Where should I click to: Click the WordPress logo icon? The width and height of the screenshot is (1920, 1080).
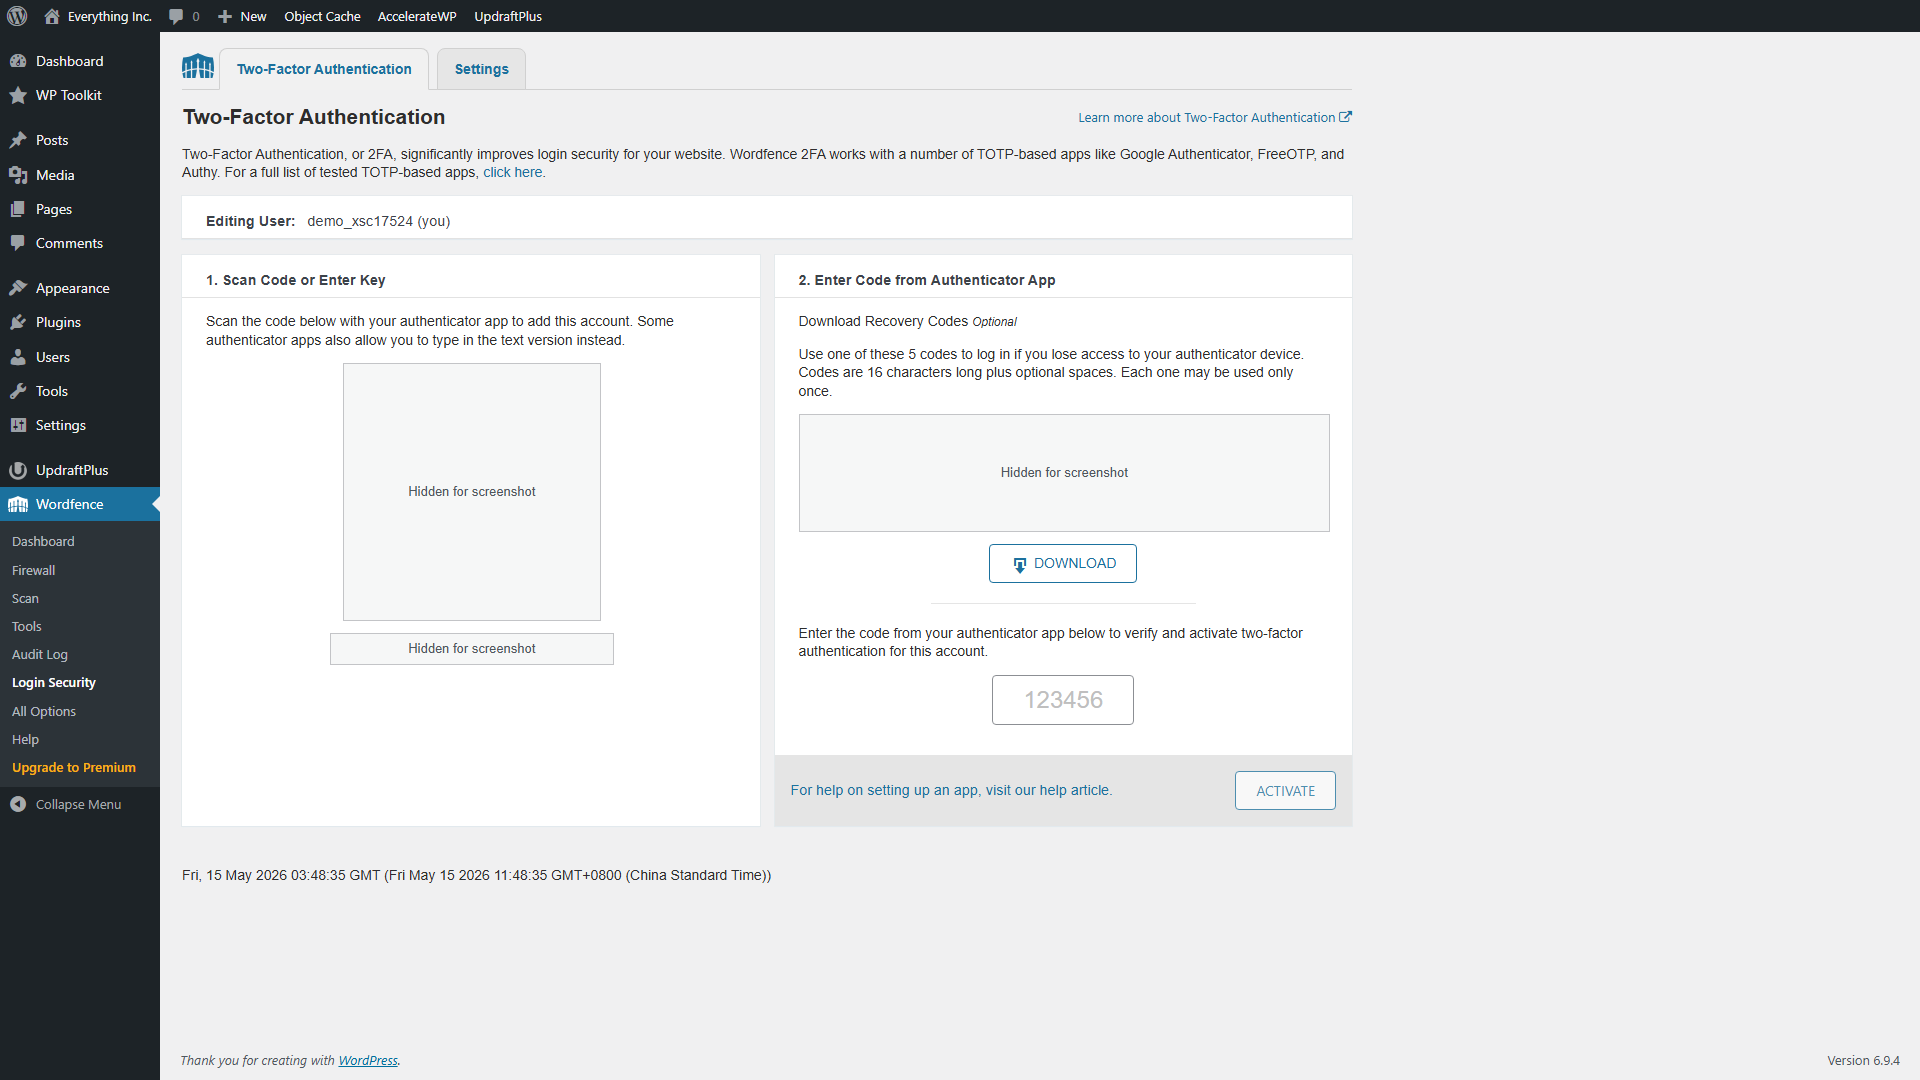coord(17,16)
